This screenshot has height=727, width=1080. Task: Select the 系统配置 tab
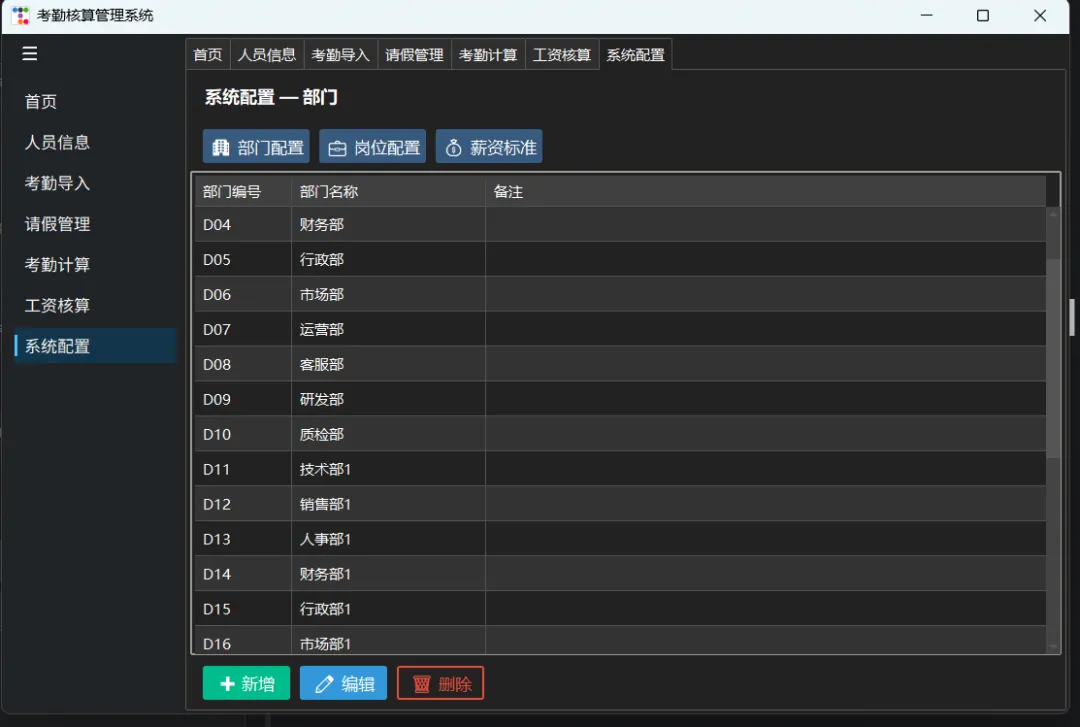pyautogui.click(x=636, y=54)
